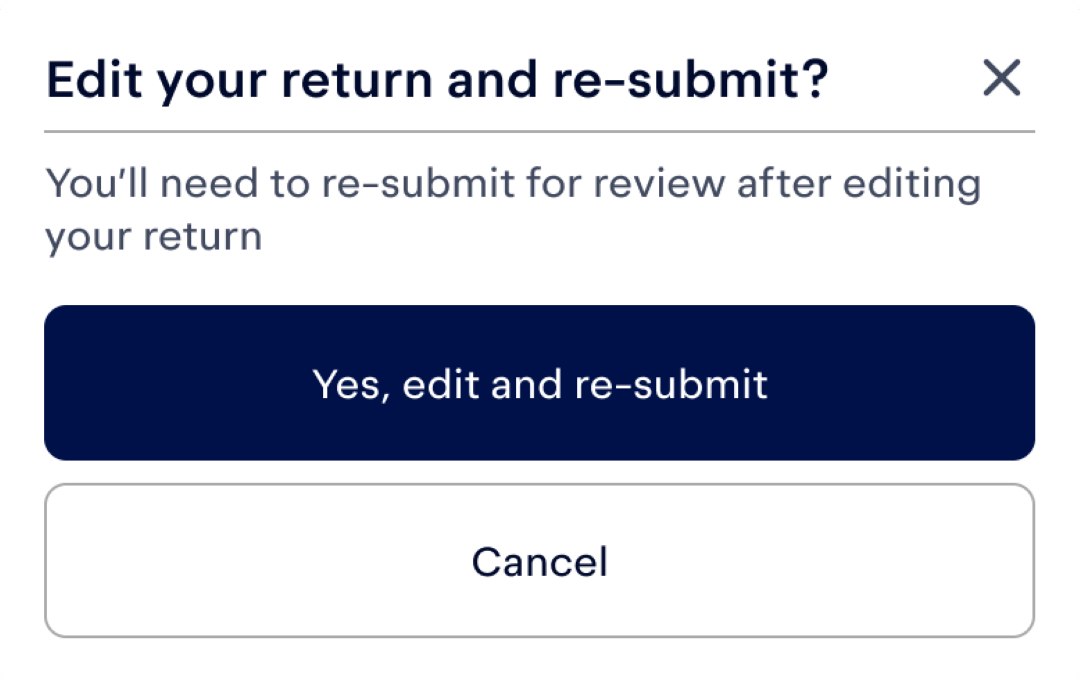Click the divider line under the dialog title
The image size is (1080, 683).
[539, 131]
